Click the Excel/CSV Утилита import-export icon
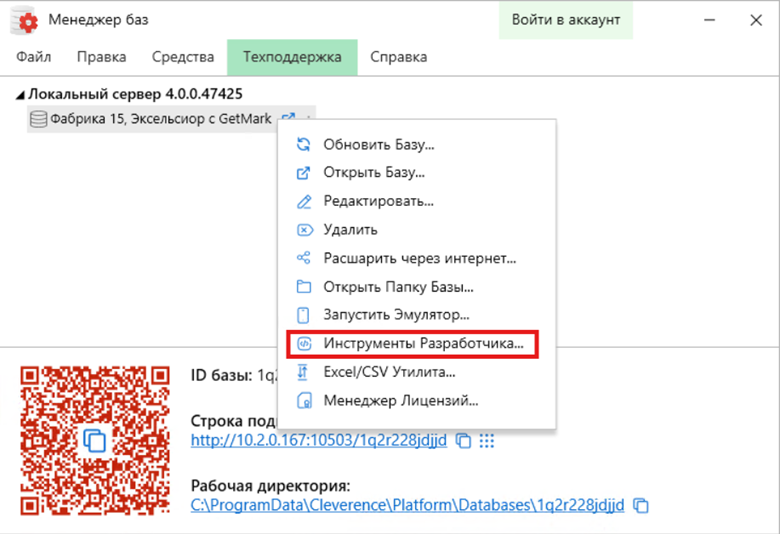This screenshot has height=534, width=780. point(302,372)
